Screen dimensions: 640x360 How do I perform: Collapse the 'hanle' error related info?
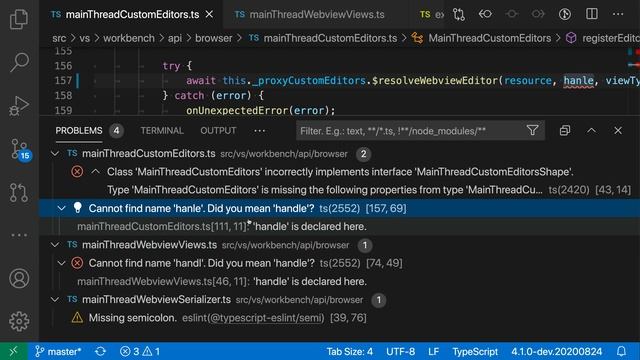pos(61,208)
